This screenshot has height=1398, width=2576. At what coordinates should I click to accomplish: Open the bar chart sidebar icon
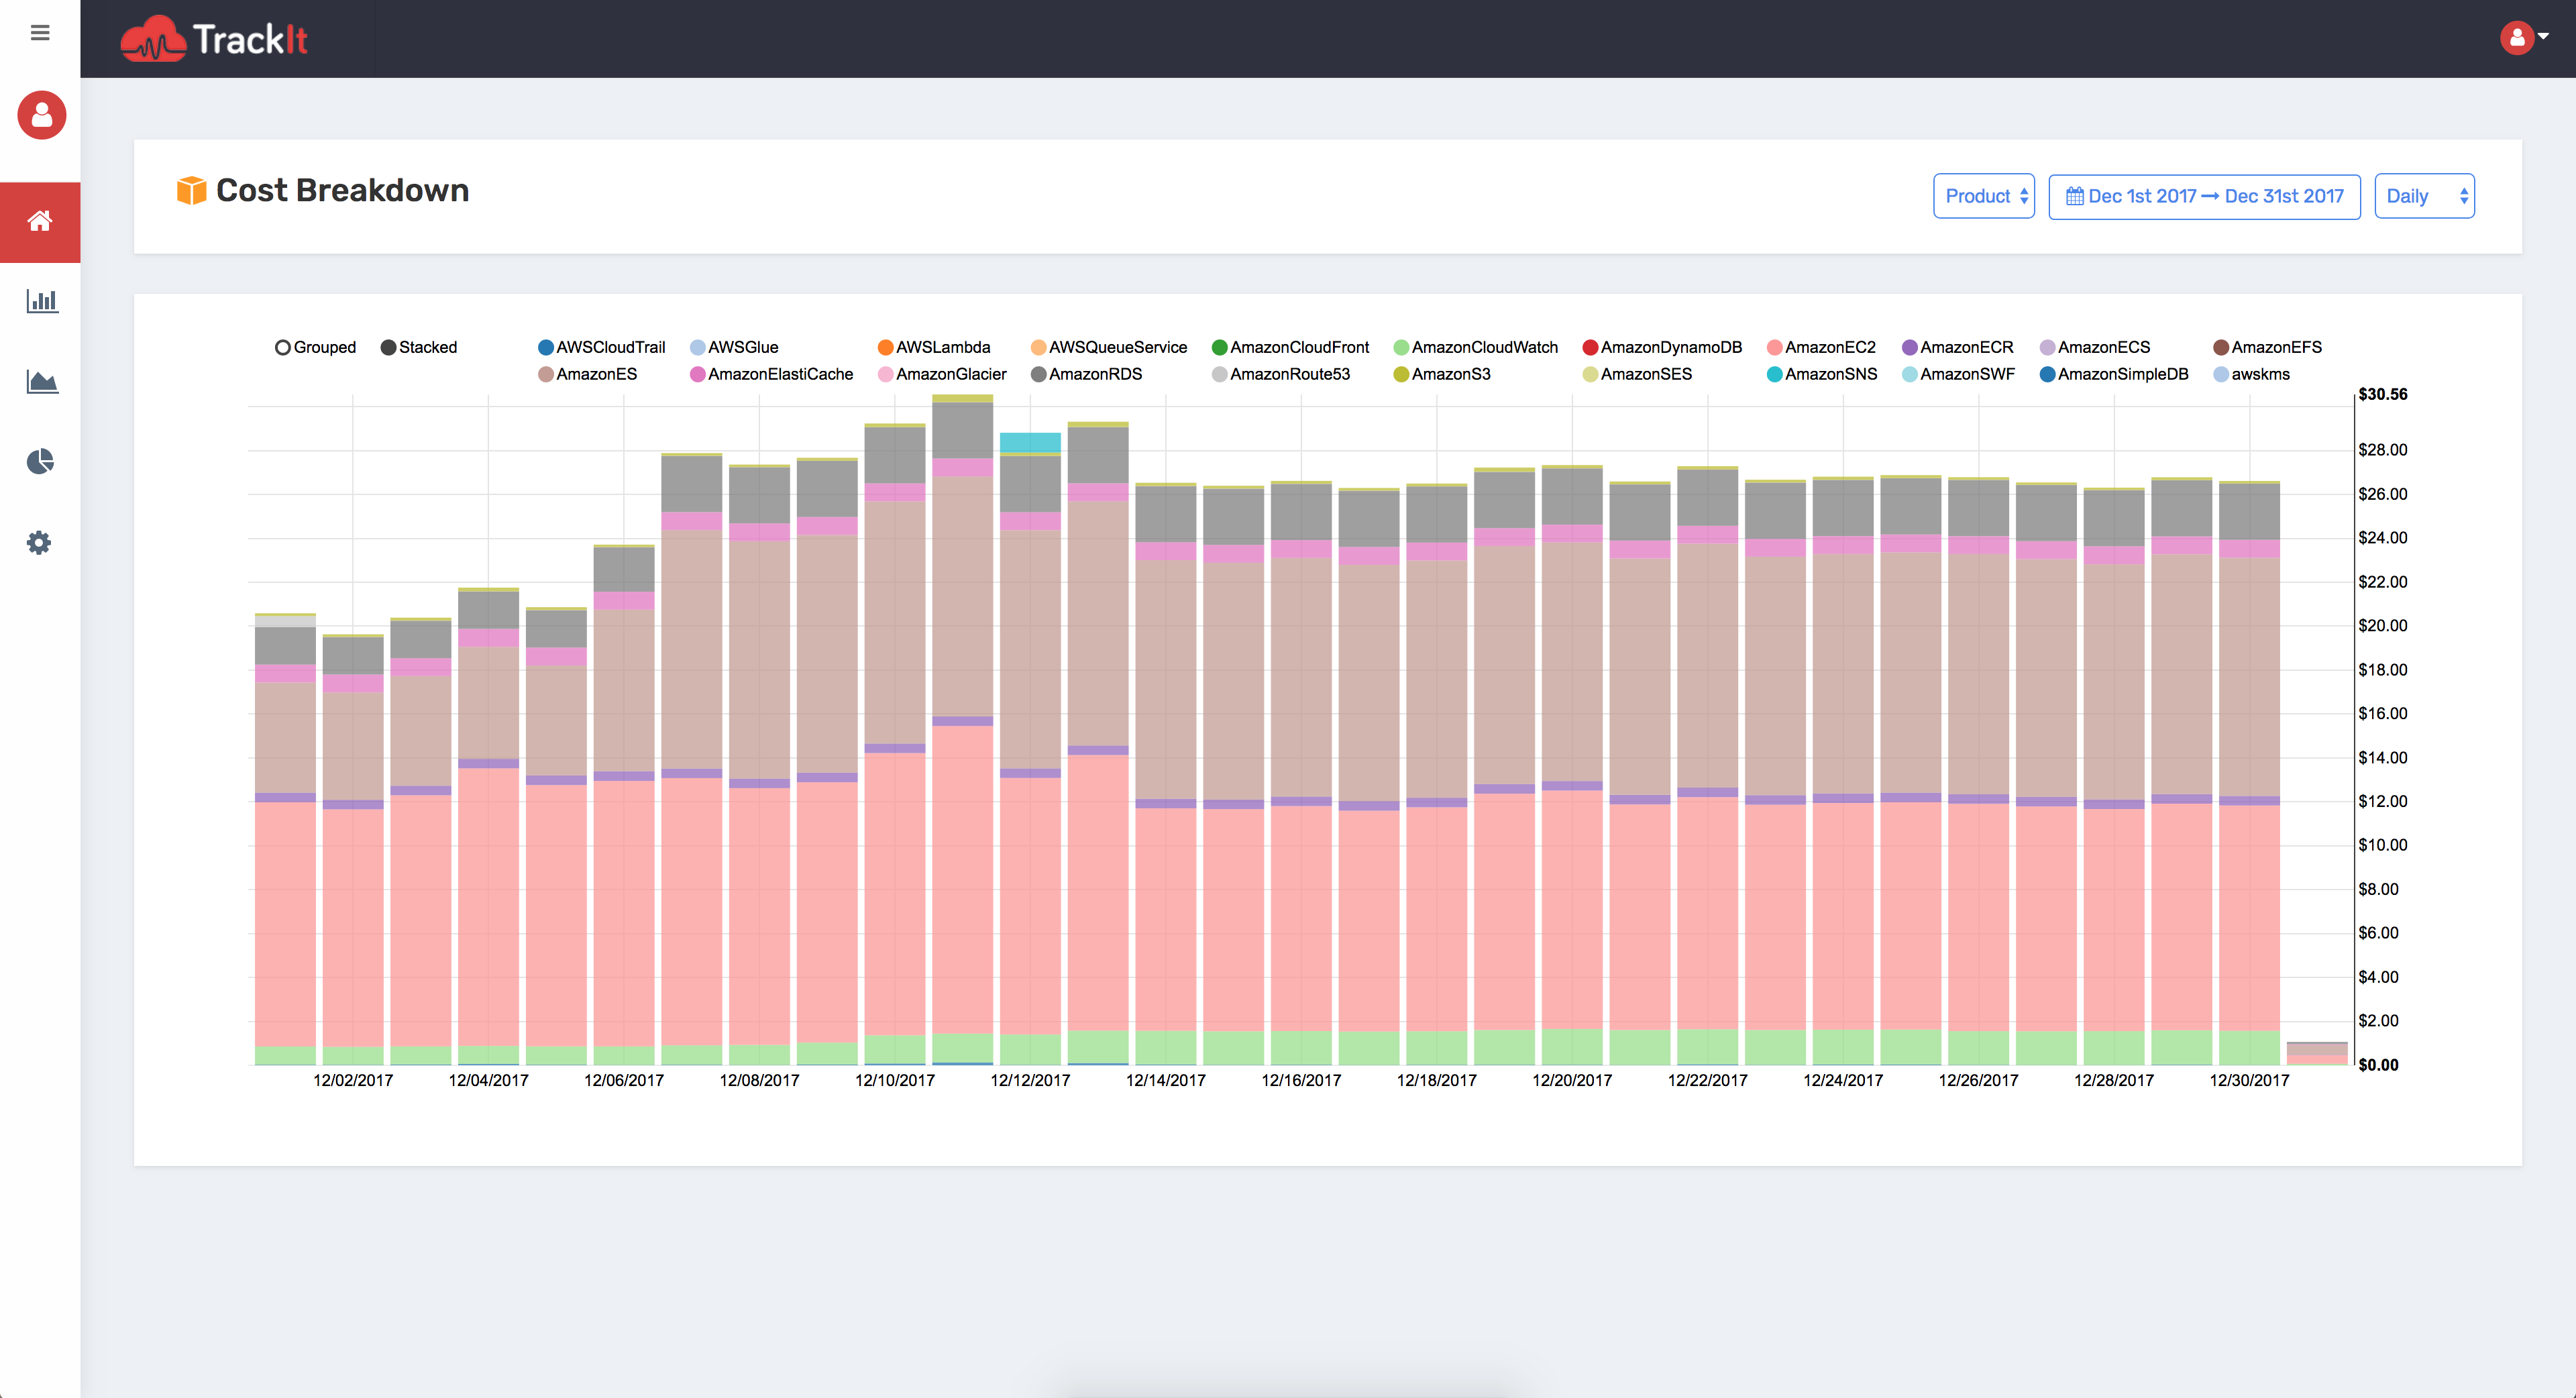[41, 301]
